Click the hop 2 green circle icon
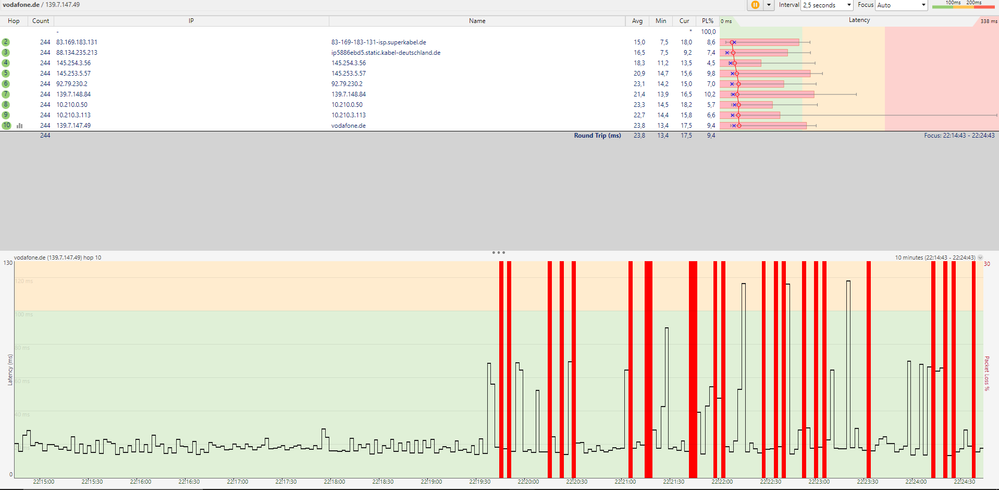Viewport: 999px width, 490px height. [6, 42]
